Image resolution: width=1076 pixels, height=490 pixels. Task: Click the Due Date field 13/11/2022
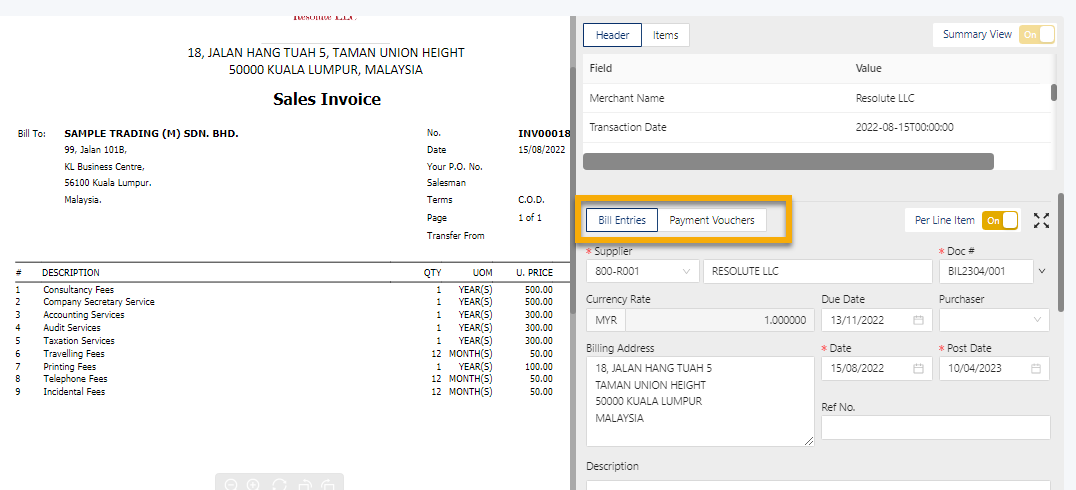coord(877,320)
